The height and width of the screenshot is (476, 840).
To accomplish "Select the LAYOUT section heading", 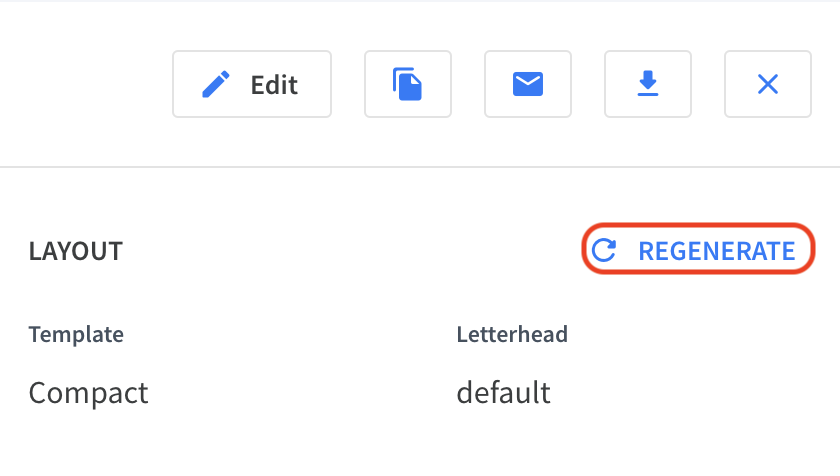I will [76, 251].
